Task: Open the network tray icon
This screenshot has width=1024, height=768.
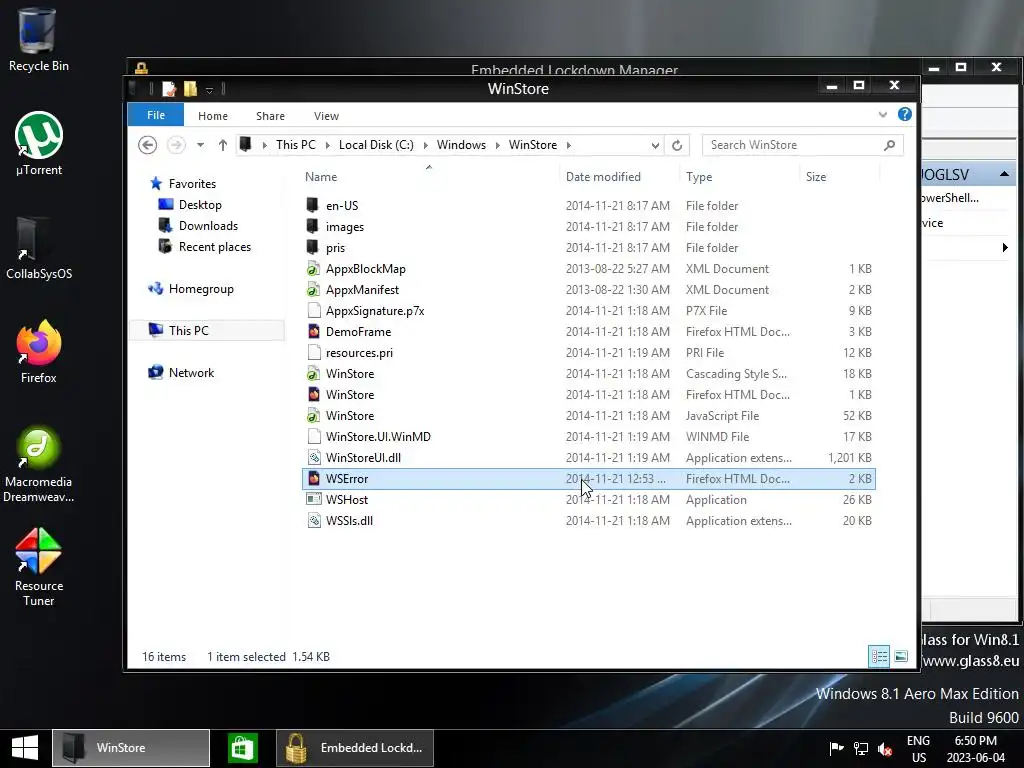Action: click(x=861, y=748)
